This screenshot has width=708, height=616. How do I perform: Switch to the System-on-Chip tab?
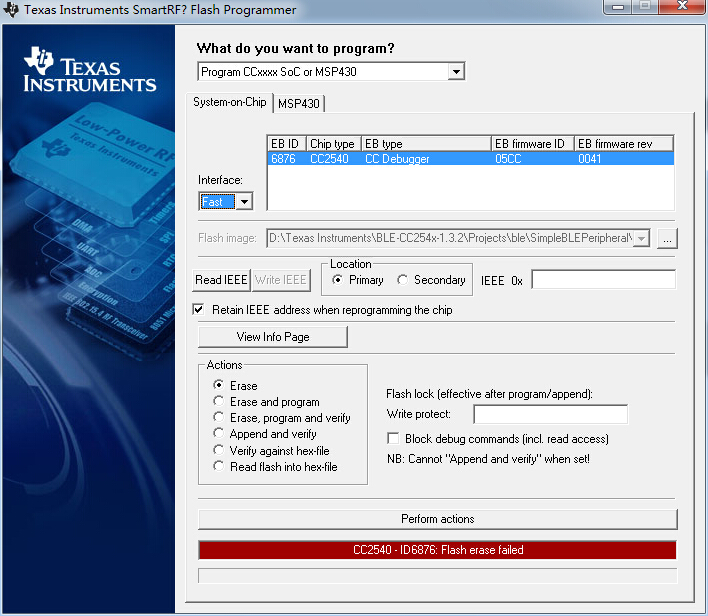point(229,102)
